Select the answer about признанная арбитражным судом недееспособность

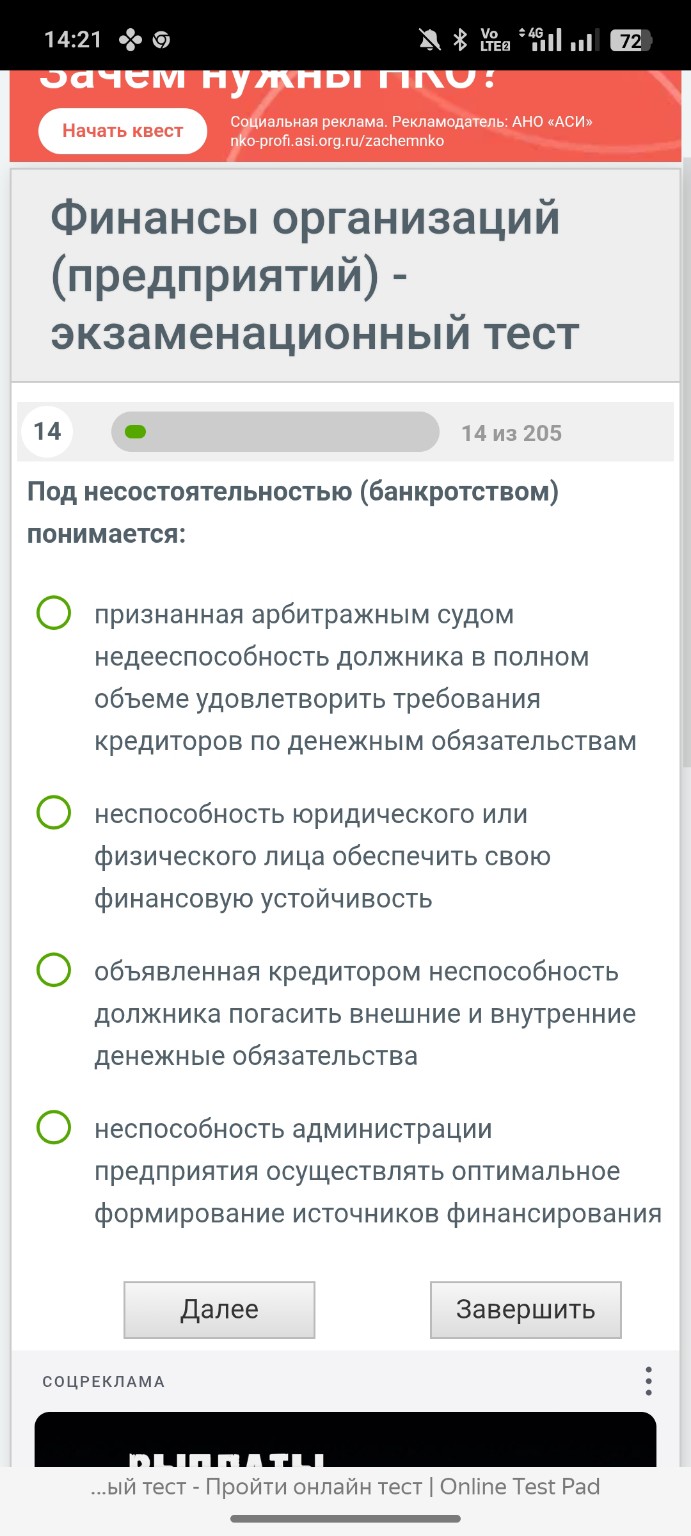[52, 614]
